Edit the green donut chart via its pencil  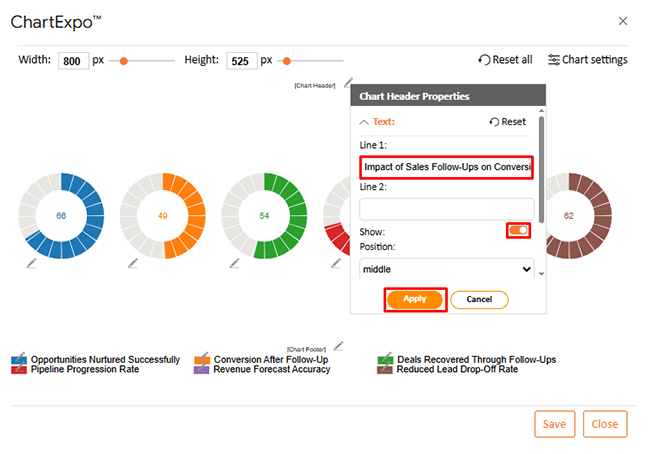point(234,262)
